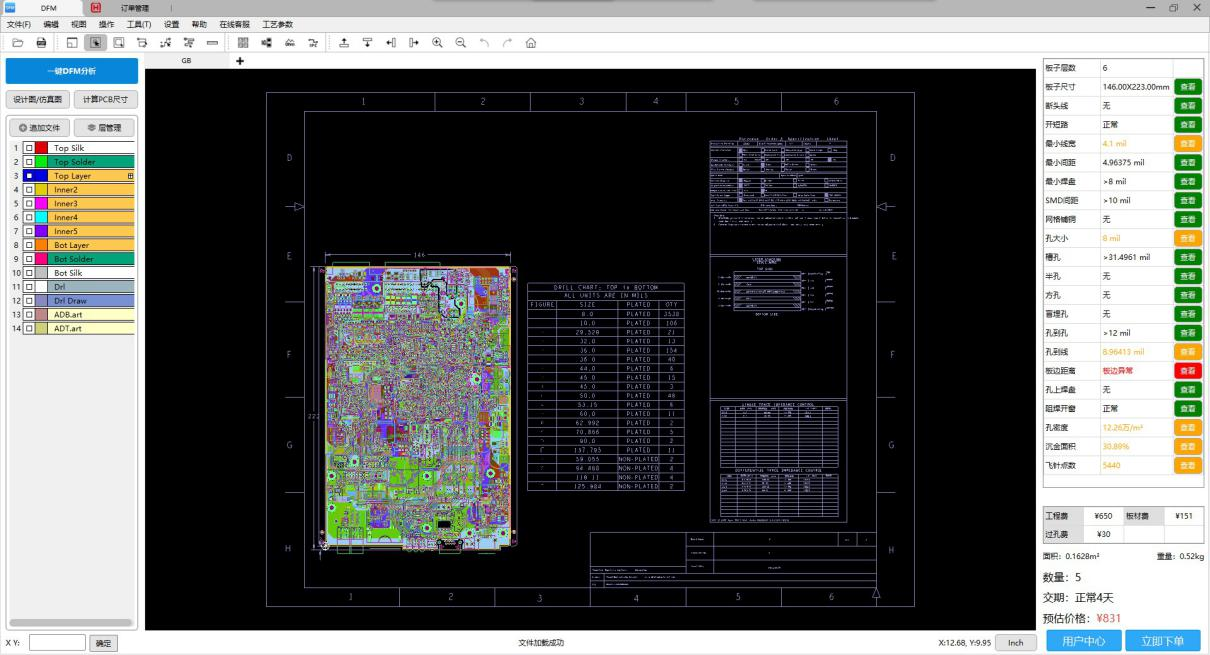1210x655 pixels.
Task: Click the 立即下单 order button
Action: (1162, 642)
